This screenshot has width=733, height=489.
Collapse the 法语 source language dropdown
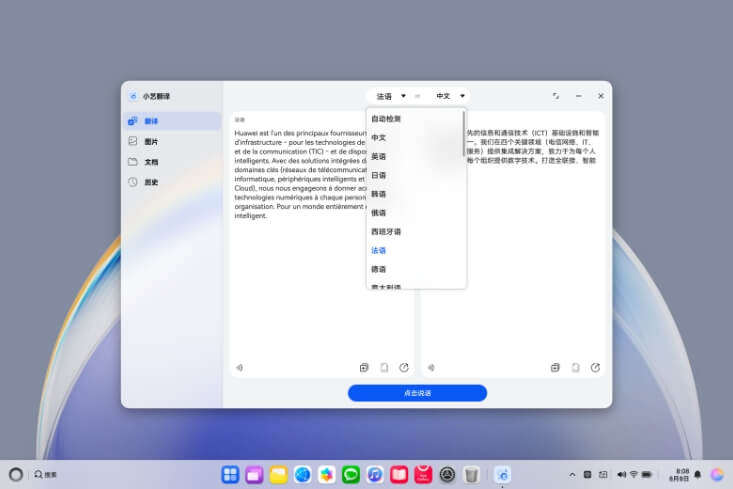pos(390,96)
